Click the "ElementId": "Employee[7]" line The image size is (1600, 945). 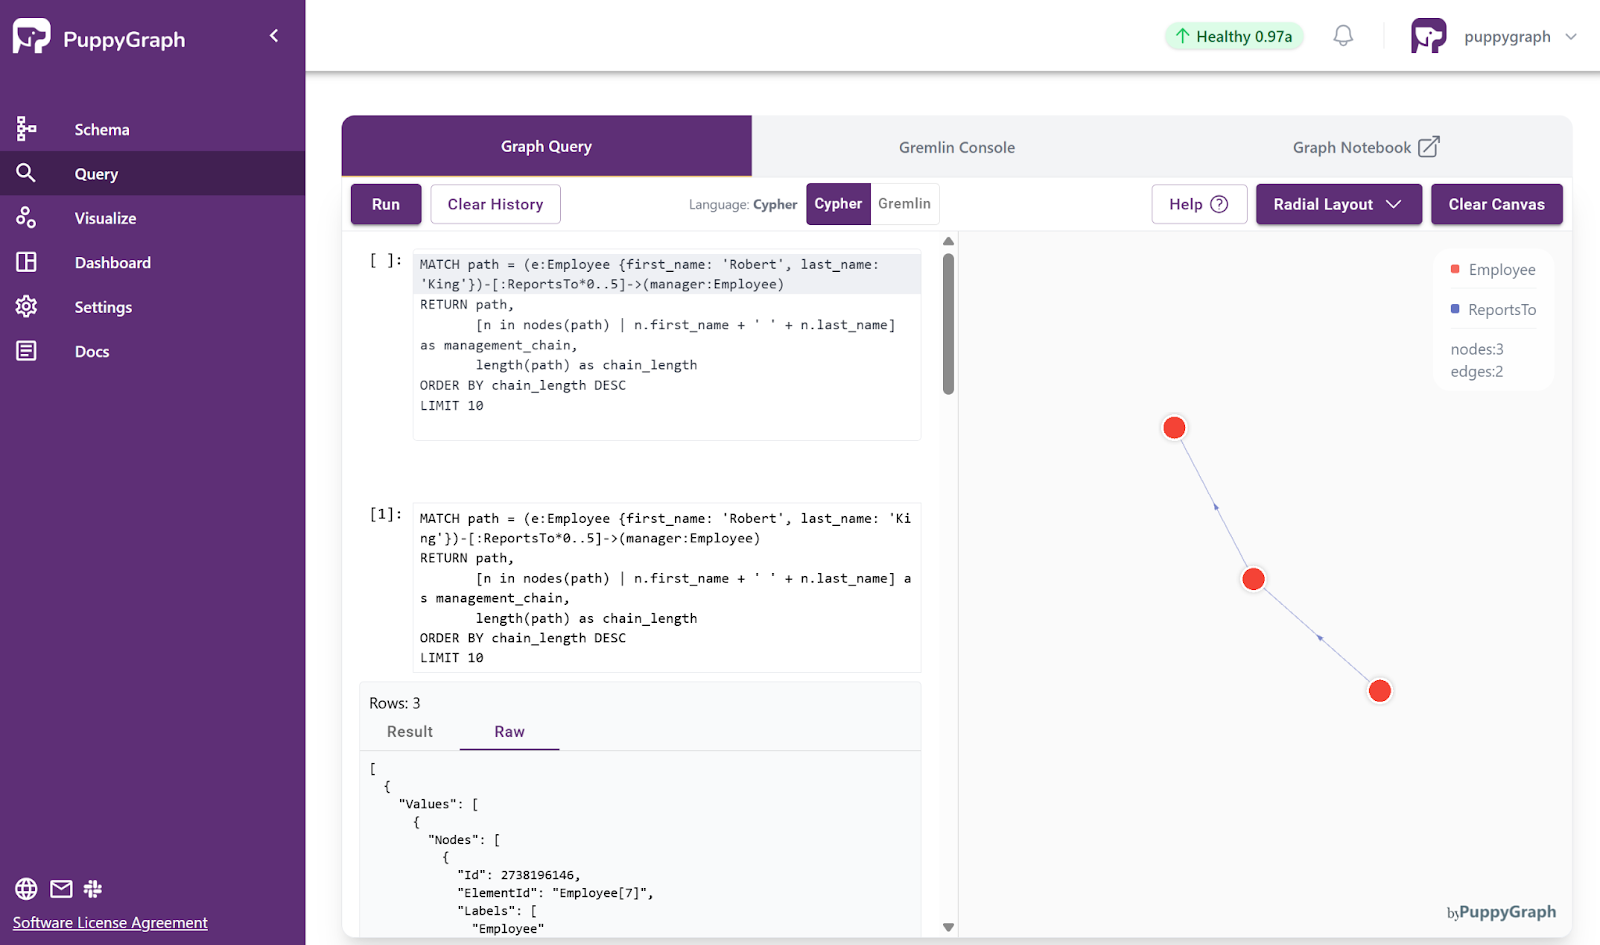(555, 893)
